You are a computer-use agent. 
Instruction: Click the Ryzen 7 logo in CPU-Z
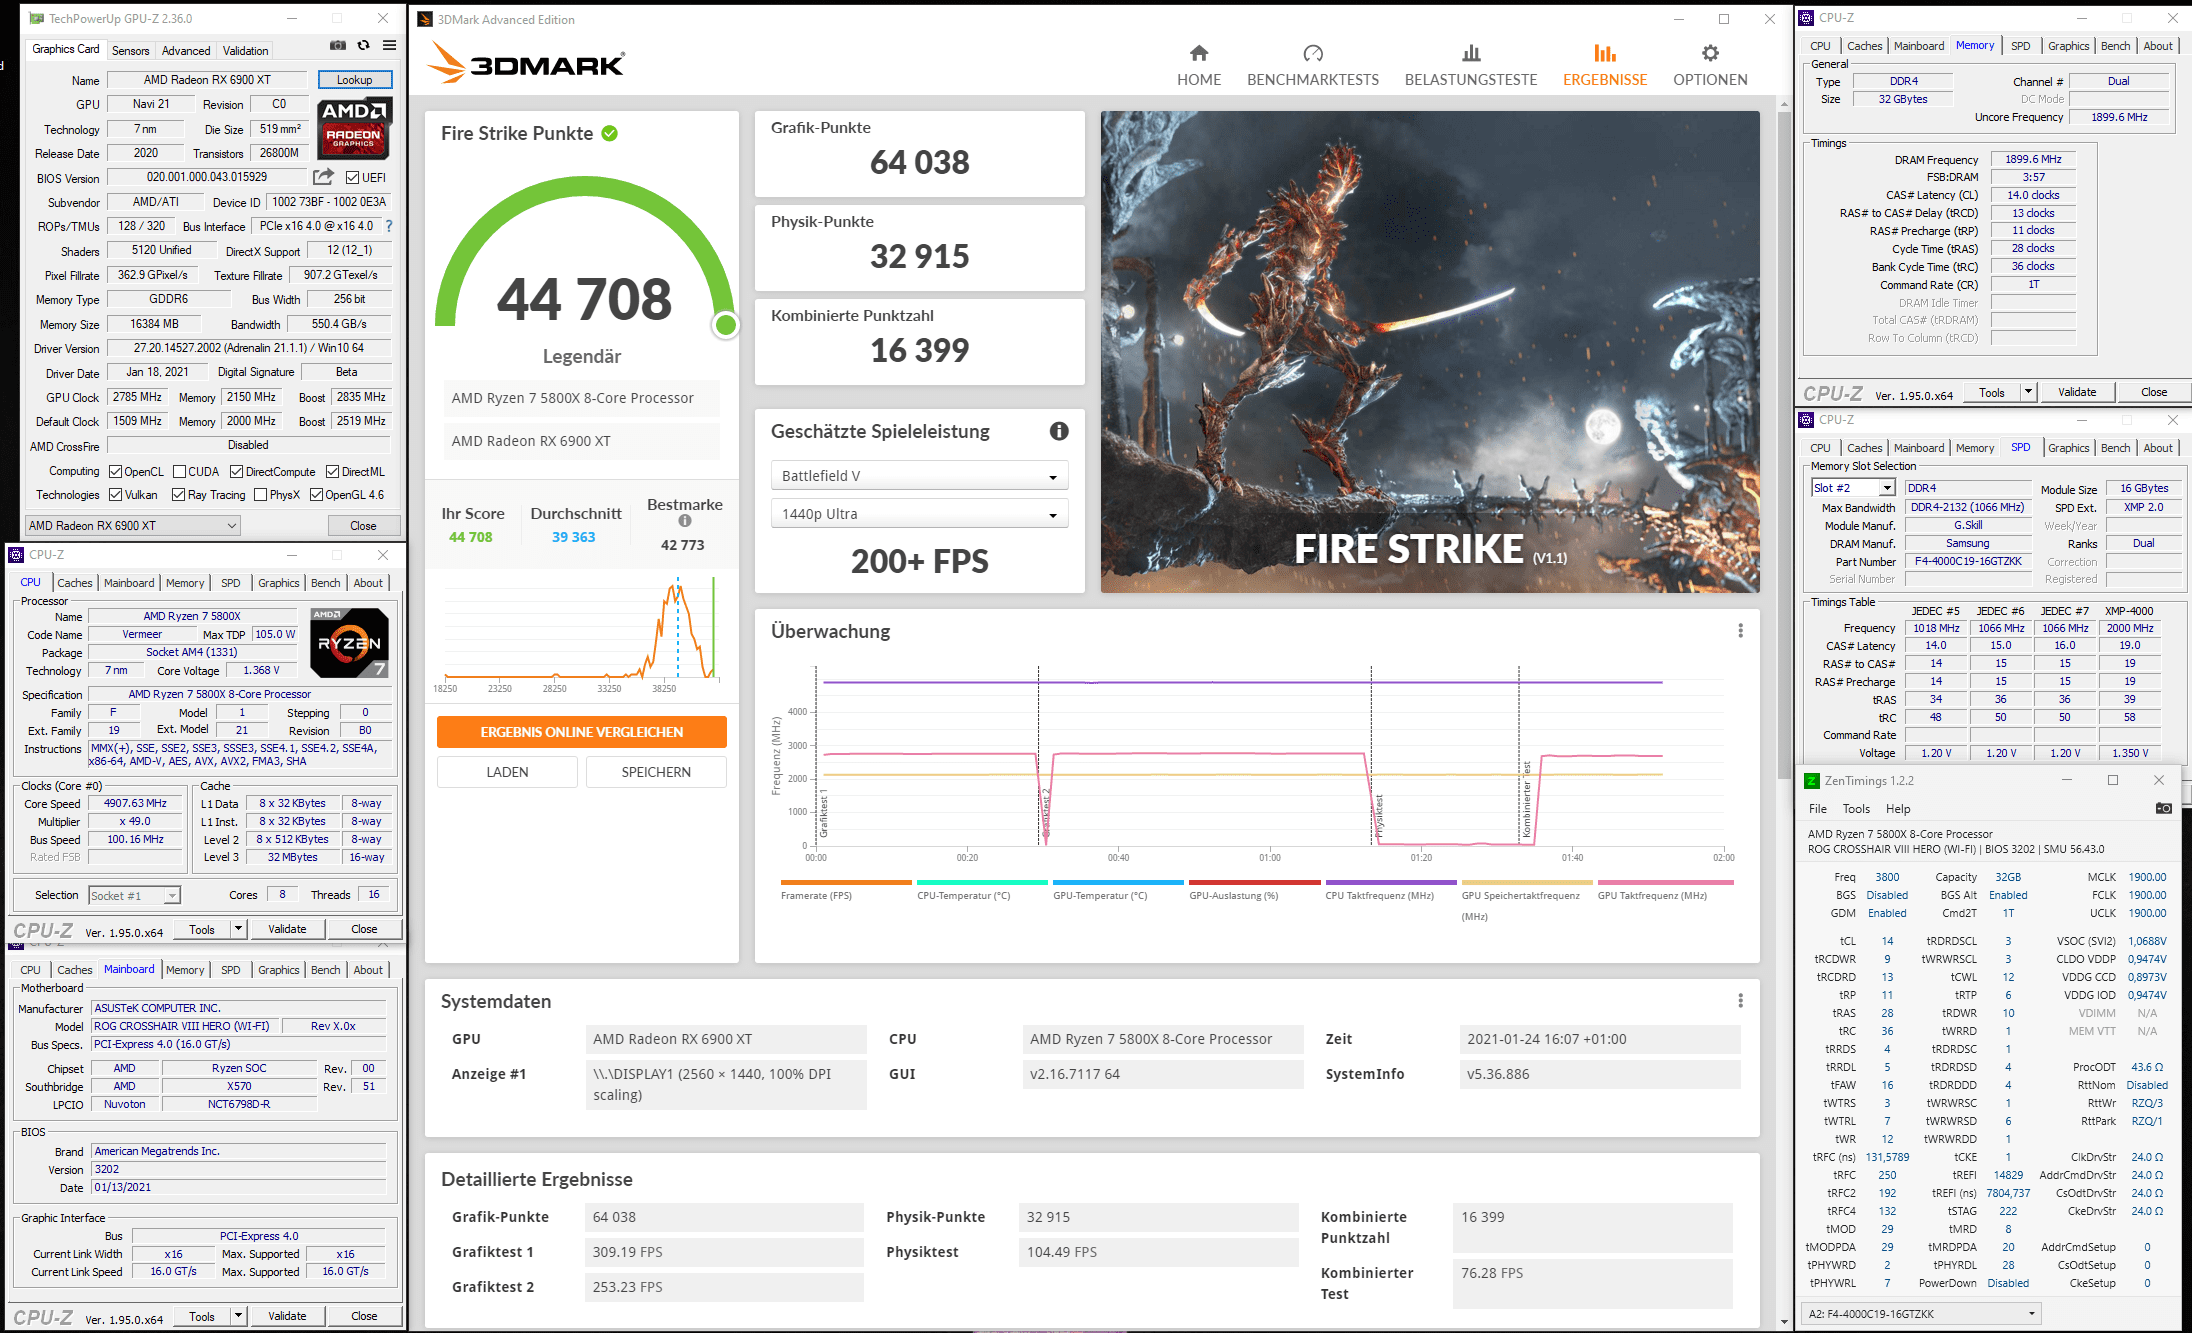coord(349,643)
